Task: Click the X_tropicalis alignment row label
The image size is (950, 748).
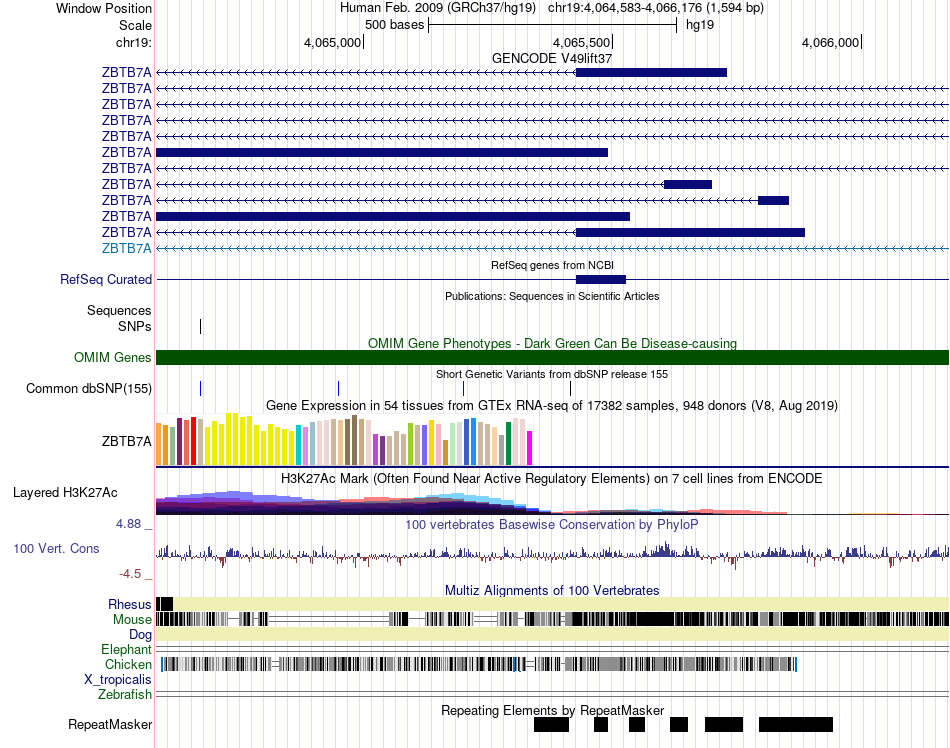Action: [x=118, y=680]
